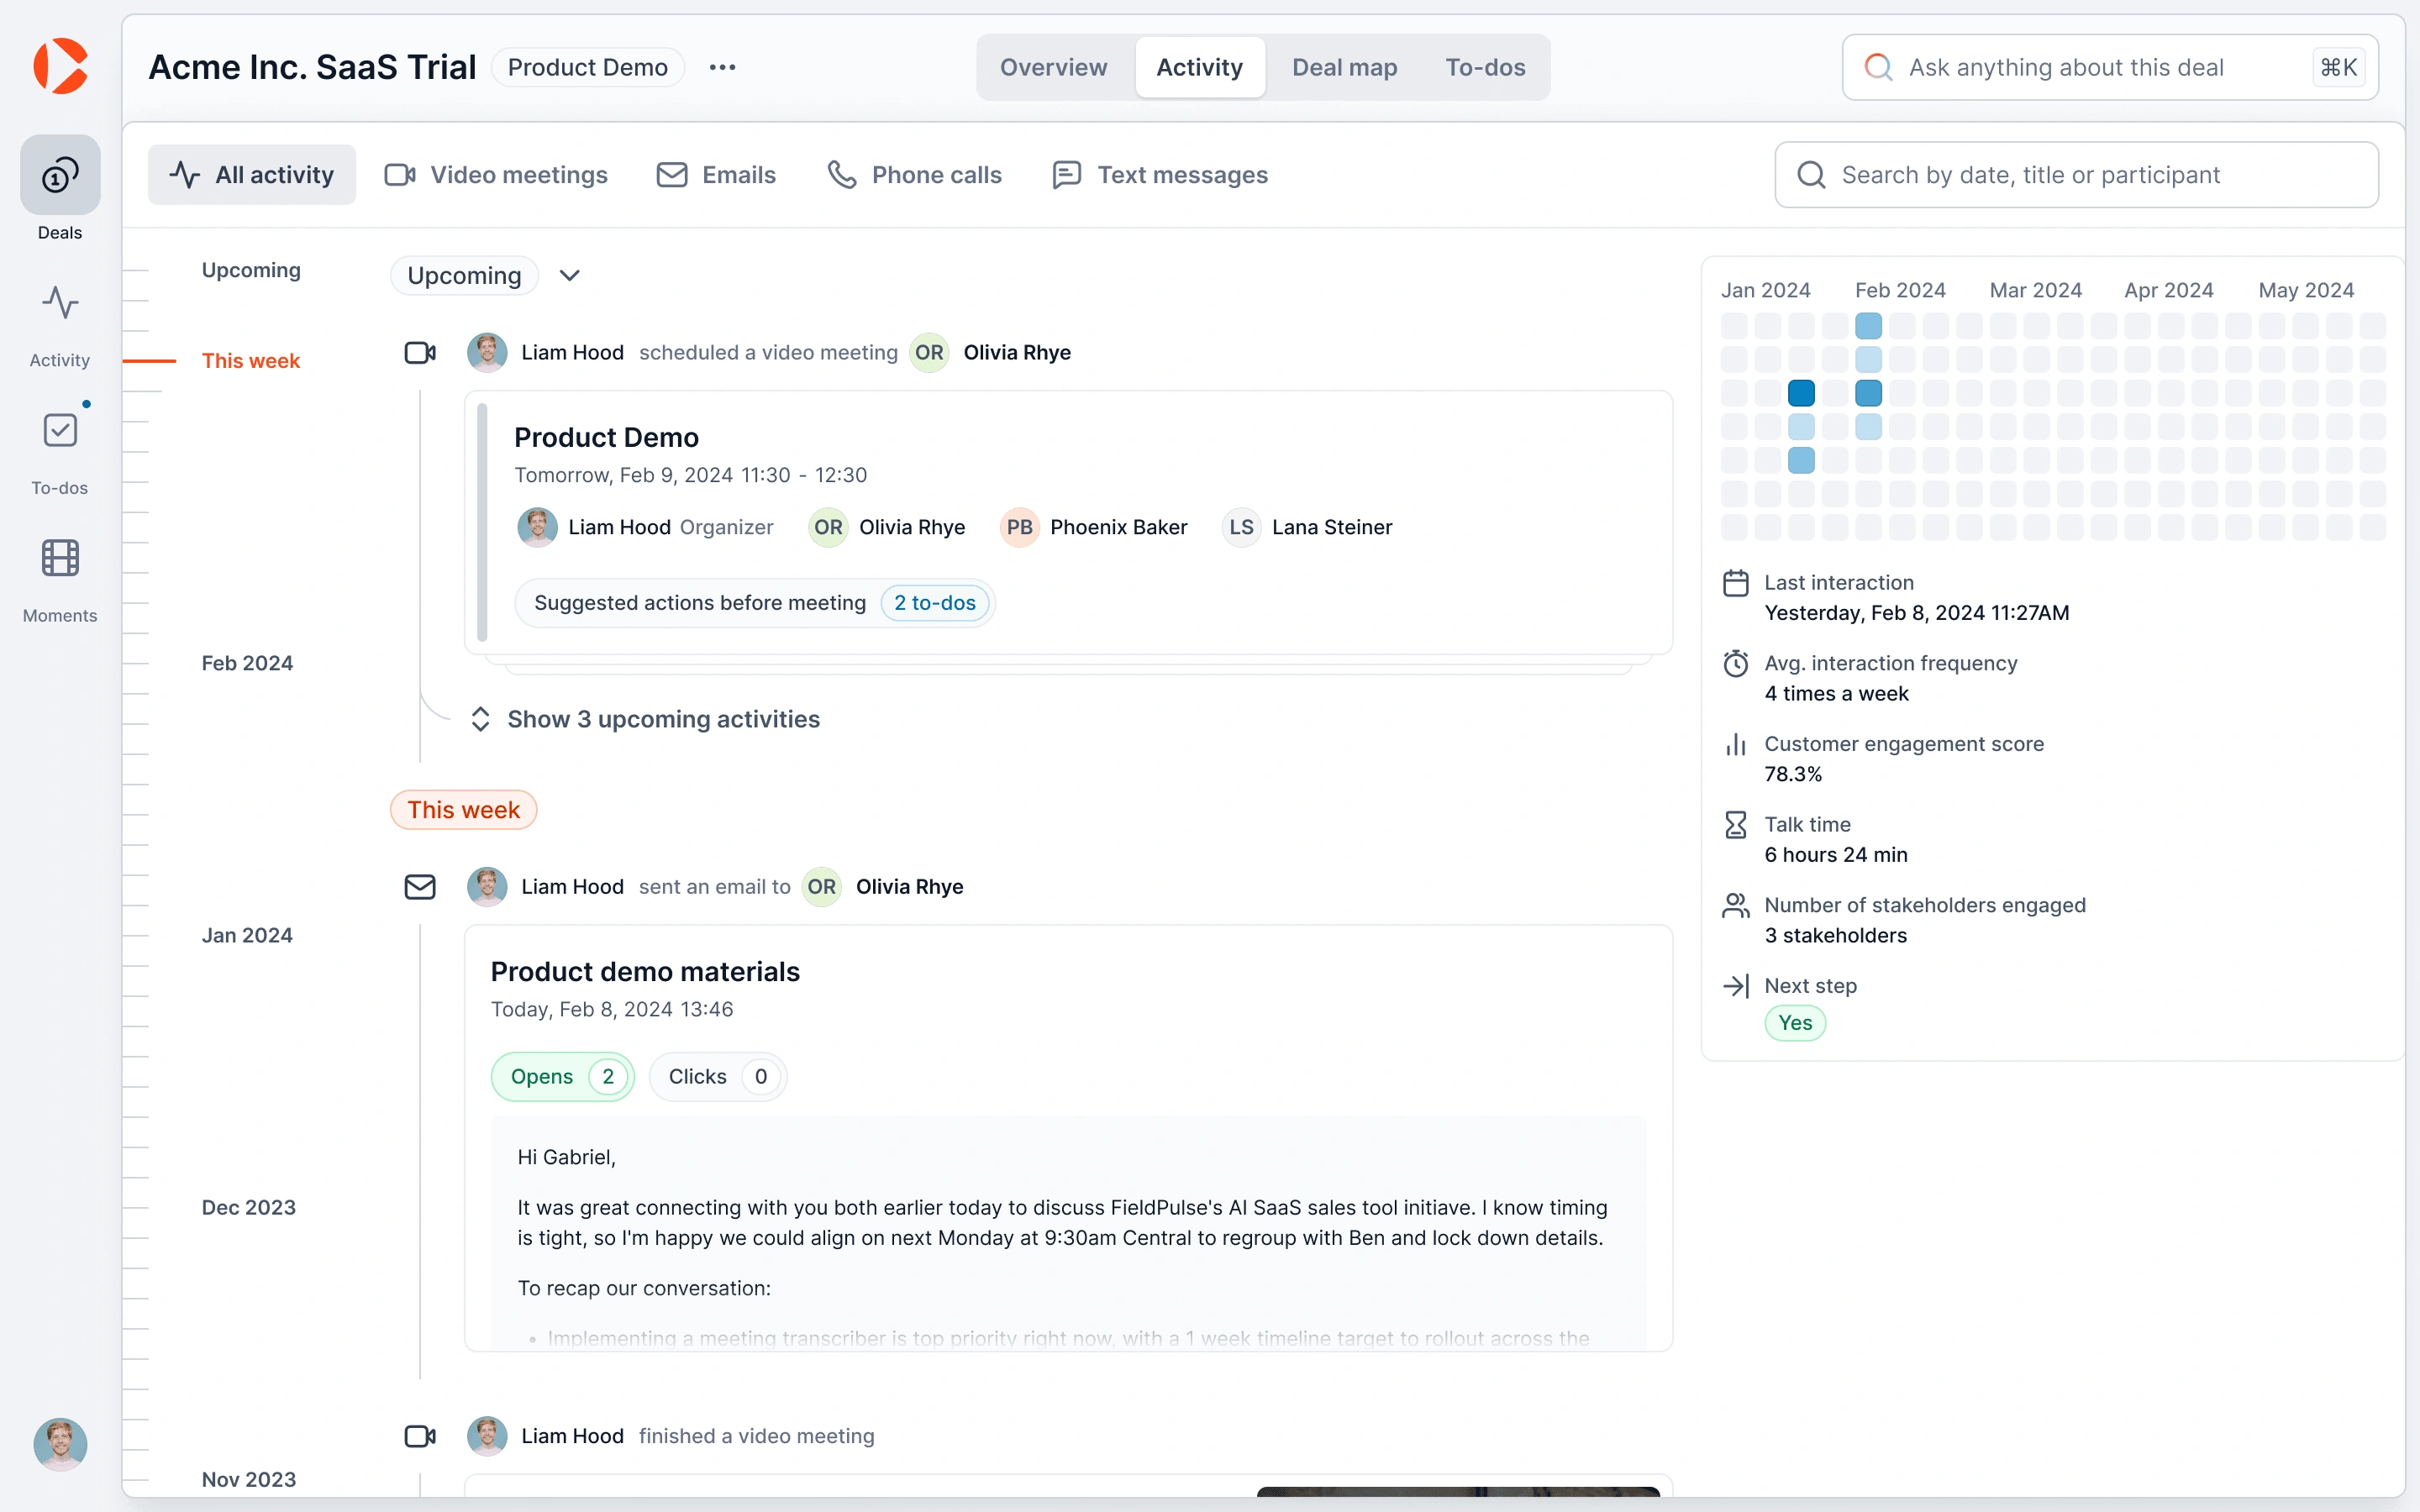This screenshot has height=1512, width=2420.
Task: Open the 2 to-dos suggested actions
Action: pyautogui.click(x=934, y=603)
